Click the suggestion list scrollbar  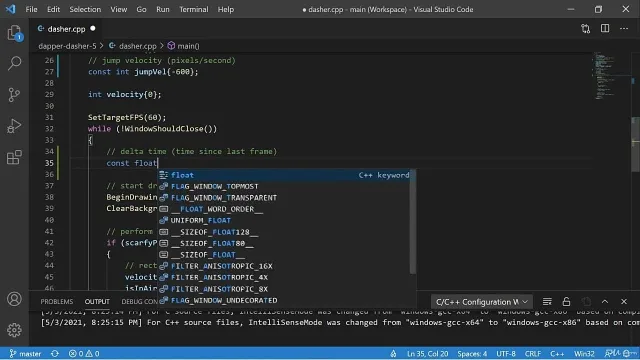(413, 221)
